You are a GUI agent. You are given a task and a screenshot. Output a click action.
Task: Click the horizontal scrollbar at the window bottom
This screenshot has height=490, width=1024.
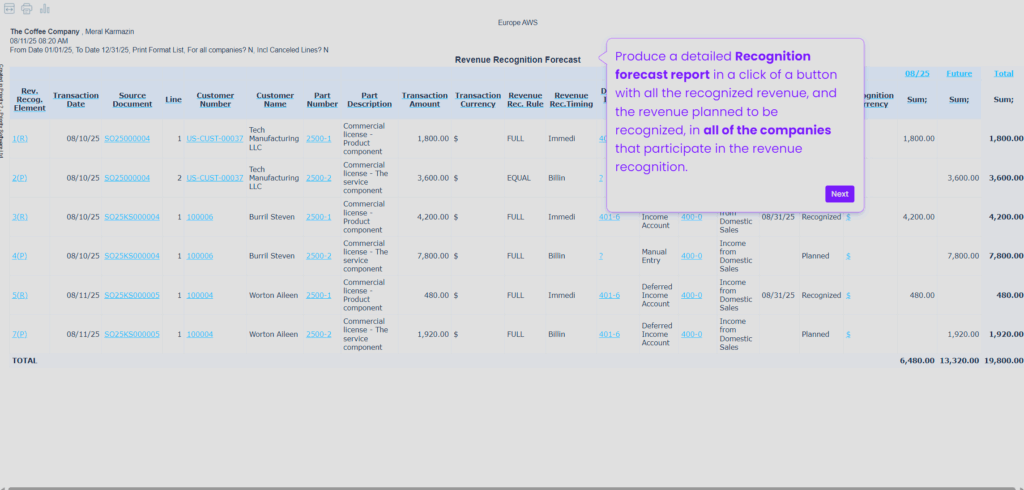pos(512,487)
